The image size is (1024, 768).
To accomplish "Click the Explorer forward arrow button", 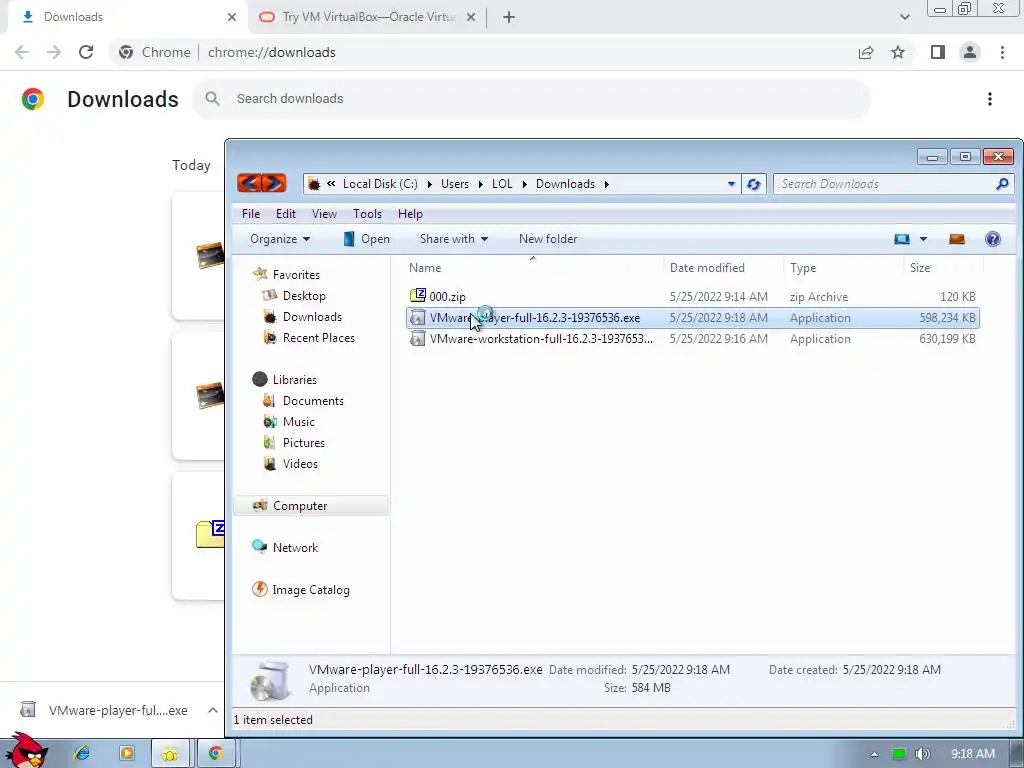I will pyautogui.click(x=274, y=184).
